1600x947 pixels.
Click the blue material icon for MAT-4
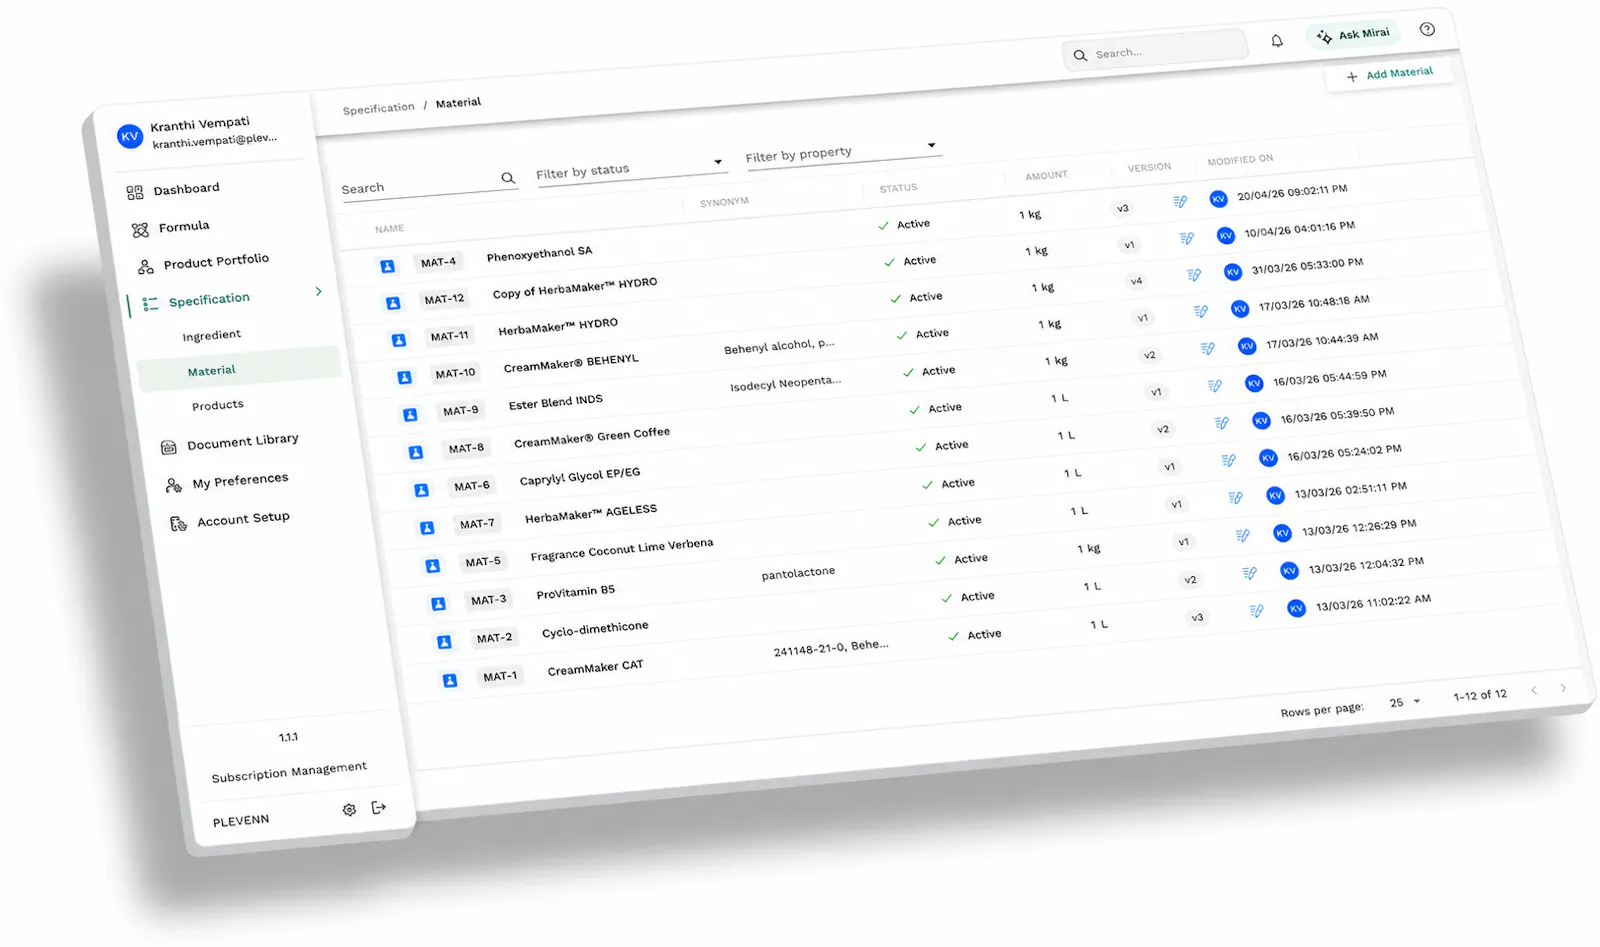click(x=387, y=266)
